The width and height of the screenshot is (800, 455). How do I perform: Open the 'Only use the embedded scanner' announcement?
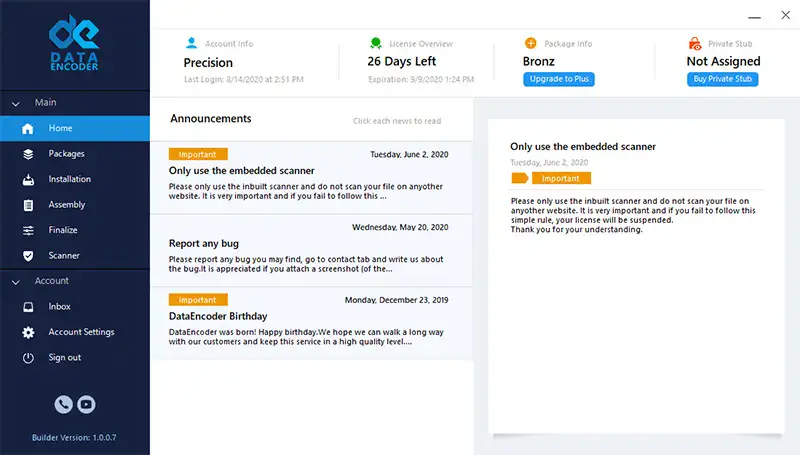coord(311,178)
